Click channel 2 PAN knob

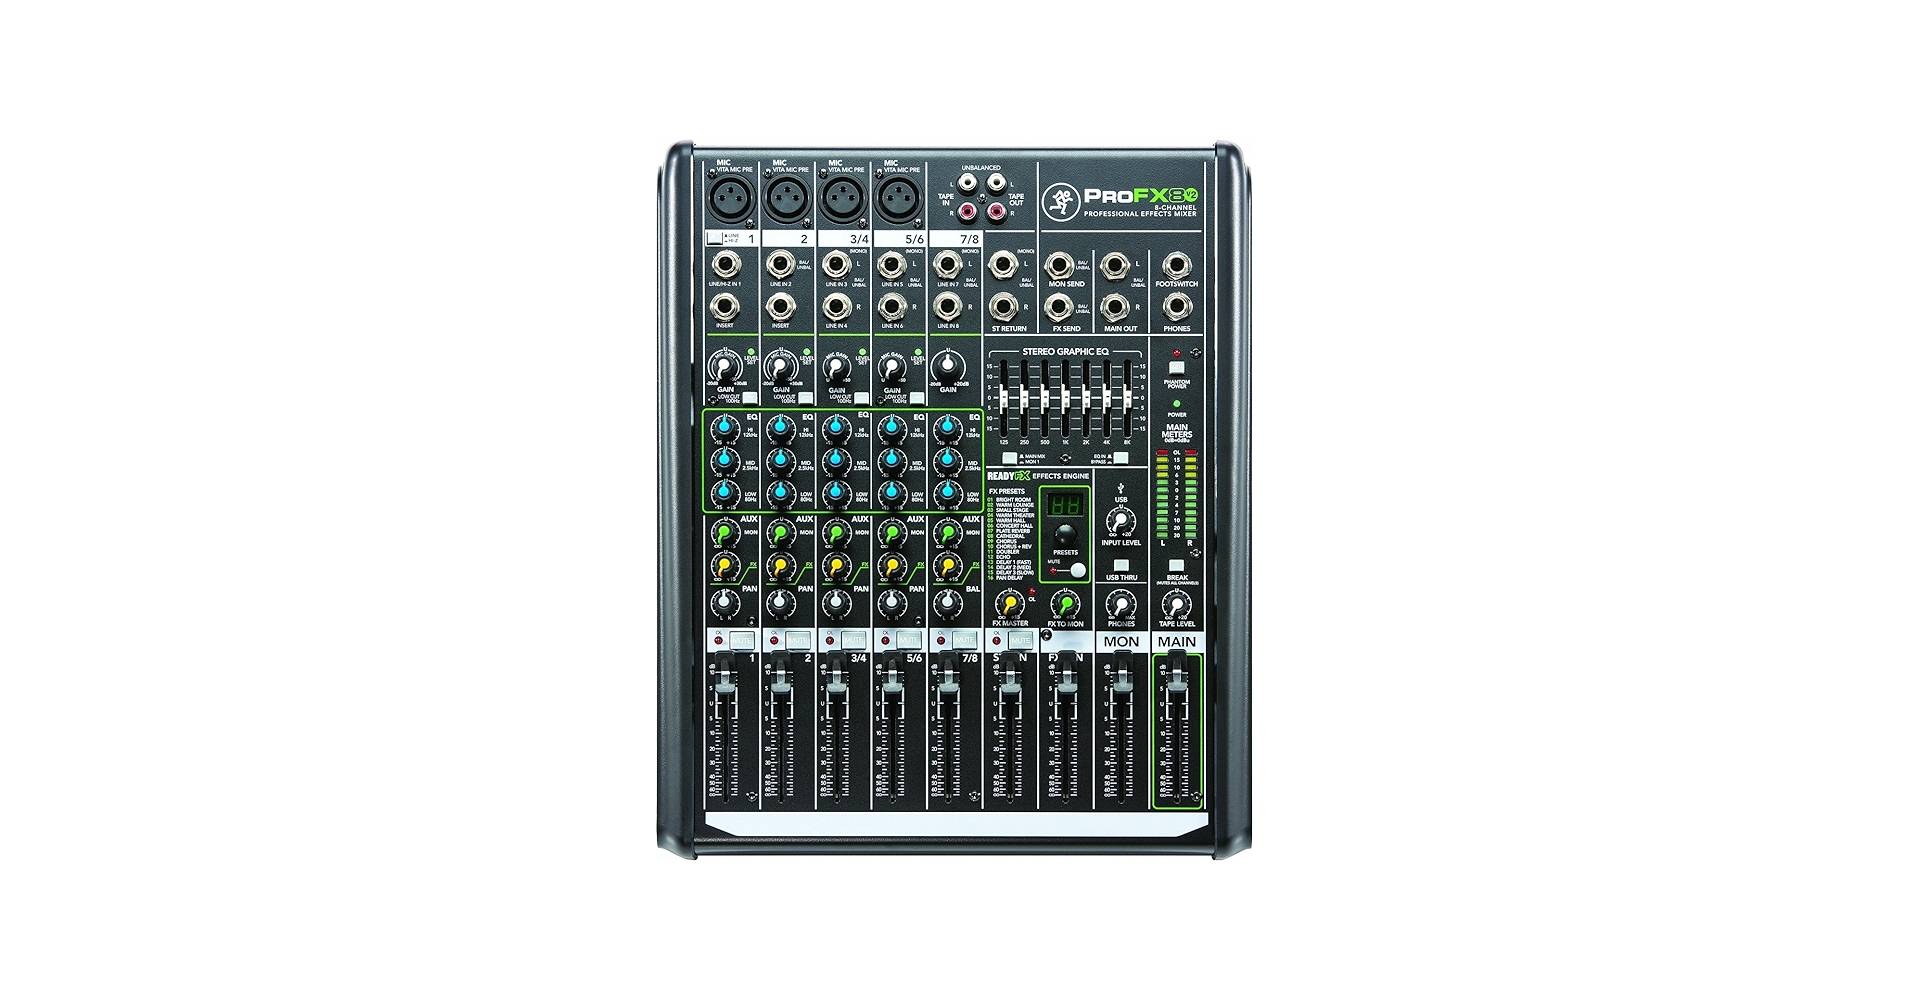tap(778, 603)
